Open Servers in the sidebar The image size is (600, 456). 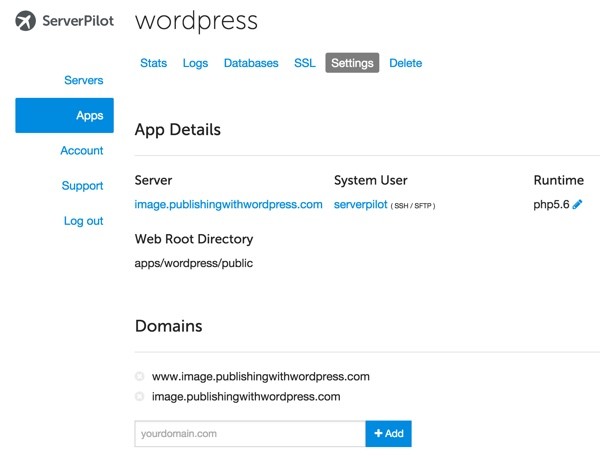pos(84,80)
